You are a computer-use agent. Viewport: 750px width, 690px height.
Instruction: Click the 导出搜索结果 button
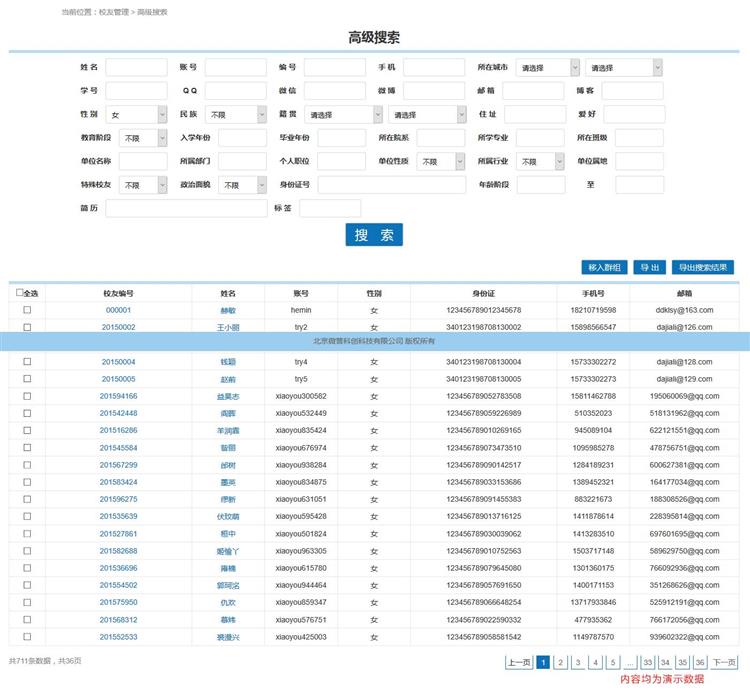tap(705, 267)
